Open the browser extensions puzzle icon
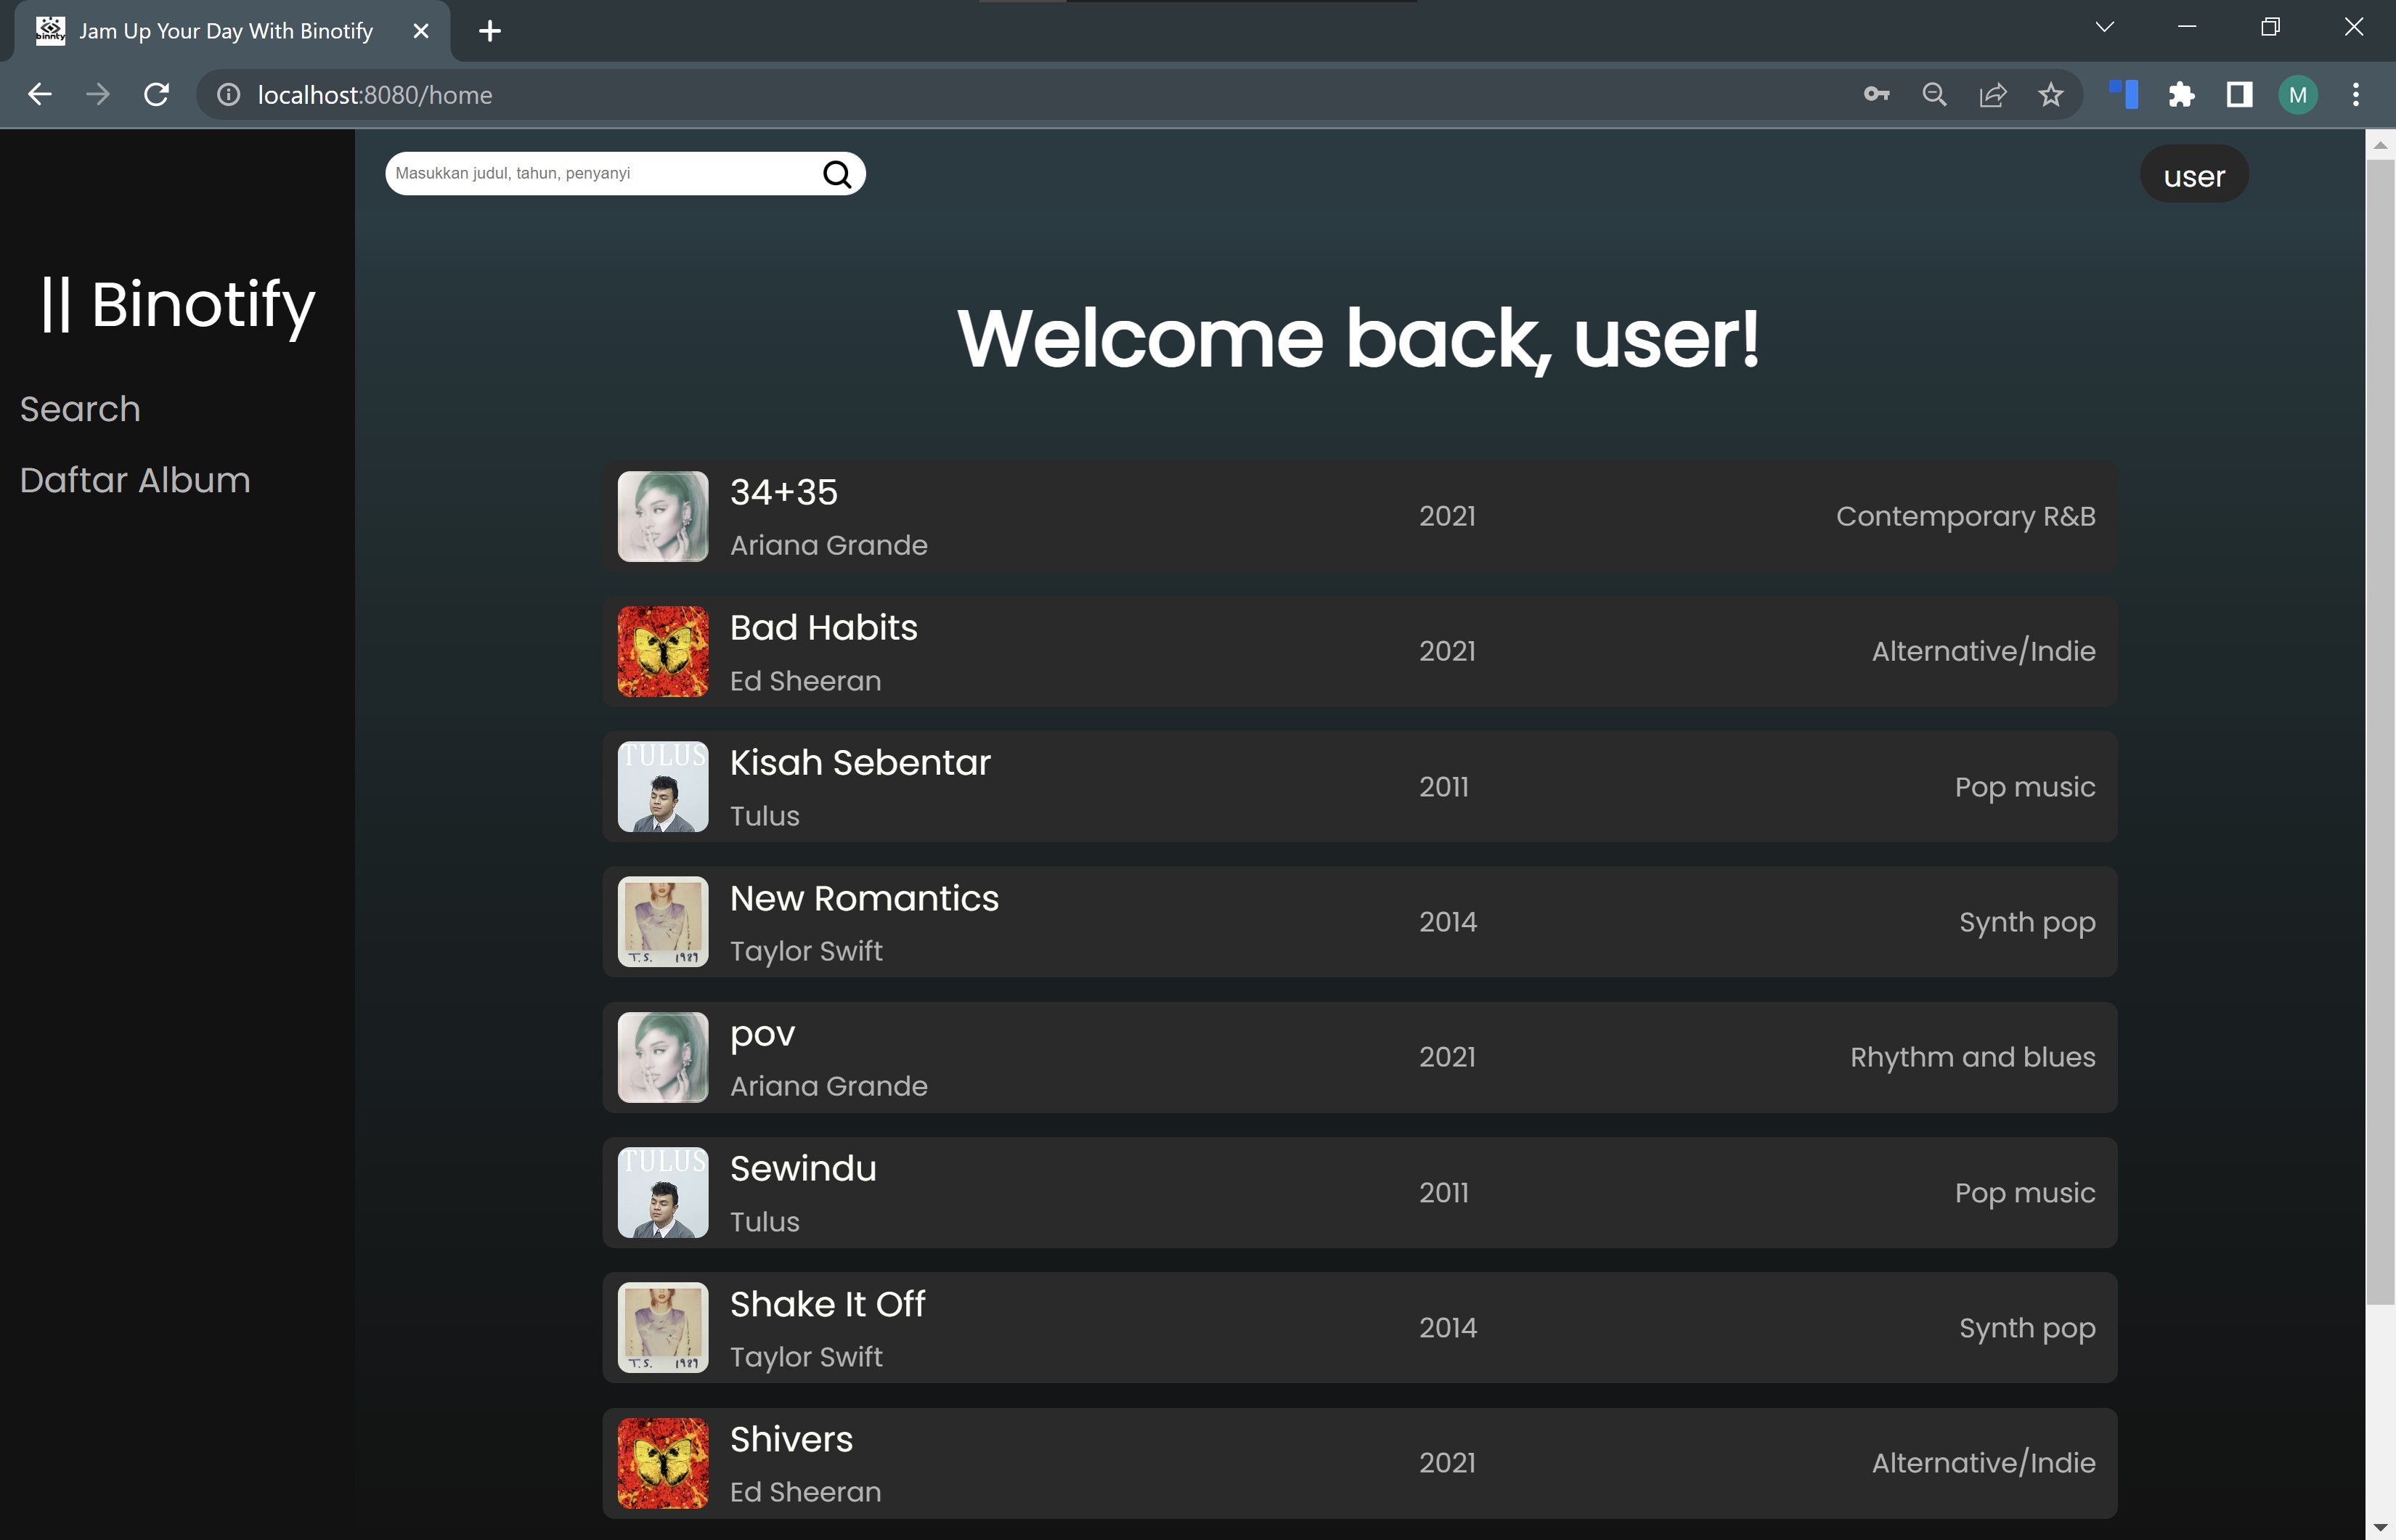This screenshot has height=1540, width=2396. (2182, 94)
